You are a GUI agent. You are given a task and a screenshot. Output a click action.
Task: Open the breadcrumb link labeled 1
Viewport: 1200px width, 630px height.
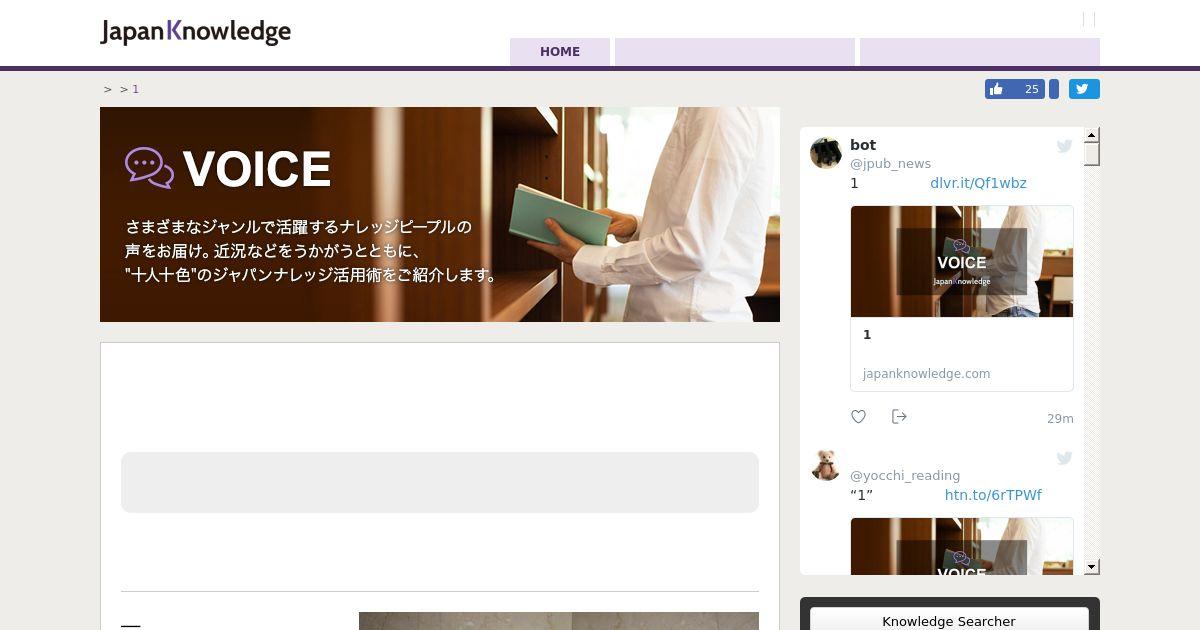(136, 89)
